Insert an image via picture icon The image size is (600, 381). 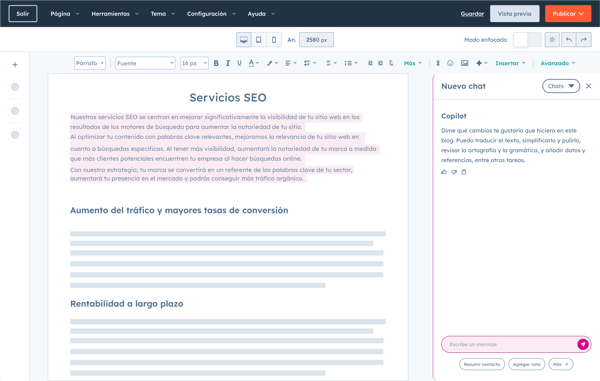465,63
